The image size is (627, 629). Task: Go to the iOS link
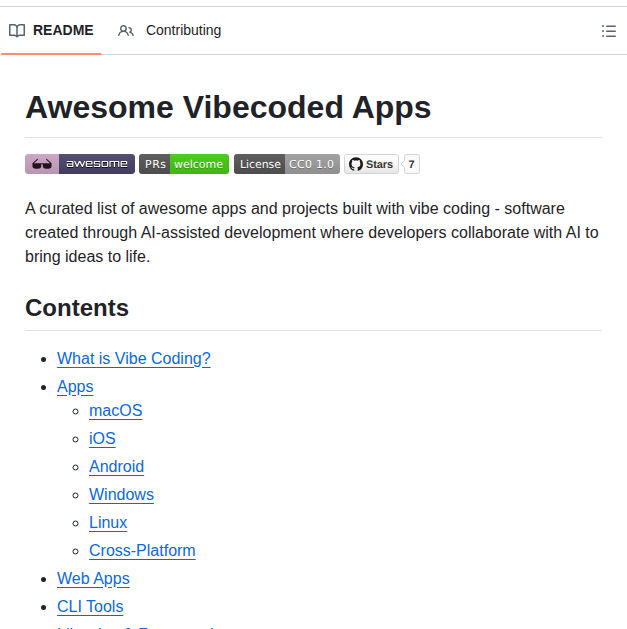pos(102,438)
